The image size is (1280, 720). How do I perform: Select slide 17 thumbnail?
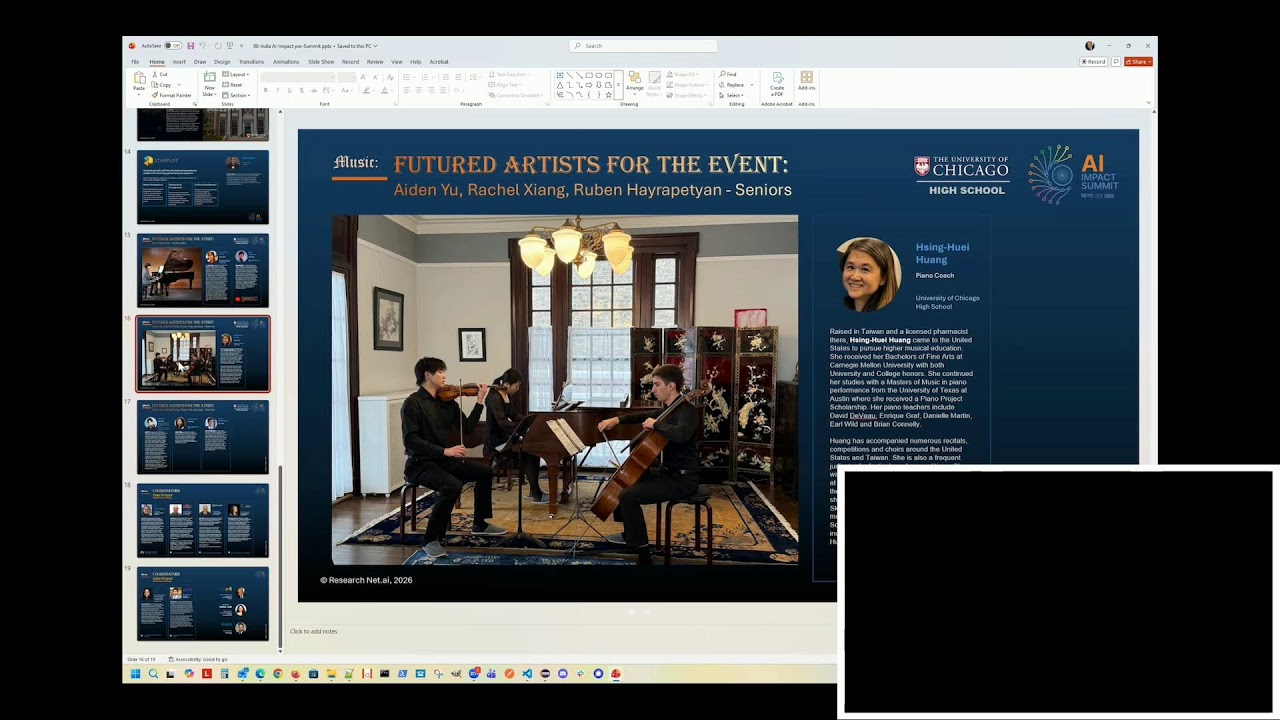(x=203, y=437)
